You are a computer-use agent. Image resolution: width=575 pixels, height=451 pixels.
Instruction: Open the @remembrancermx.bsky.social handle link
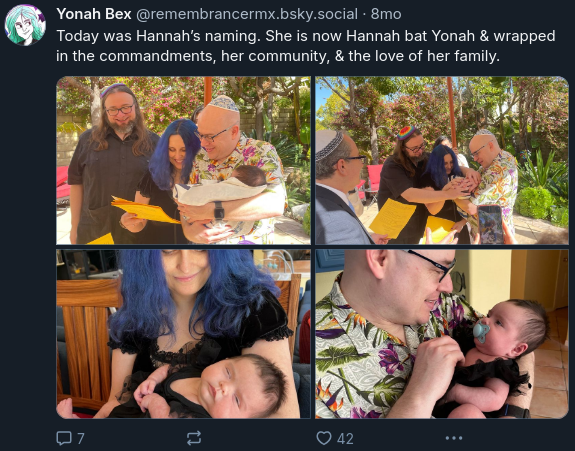tap(247, 14)
